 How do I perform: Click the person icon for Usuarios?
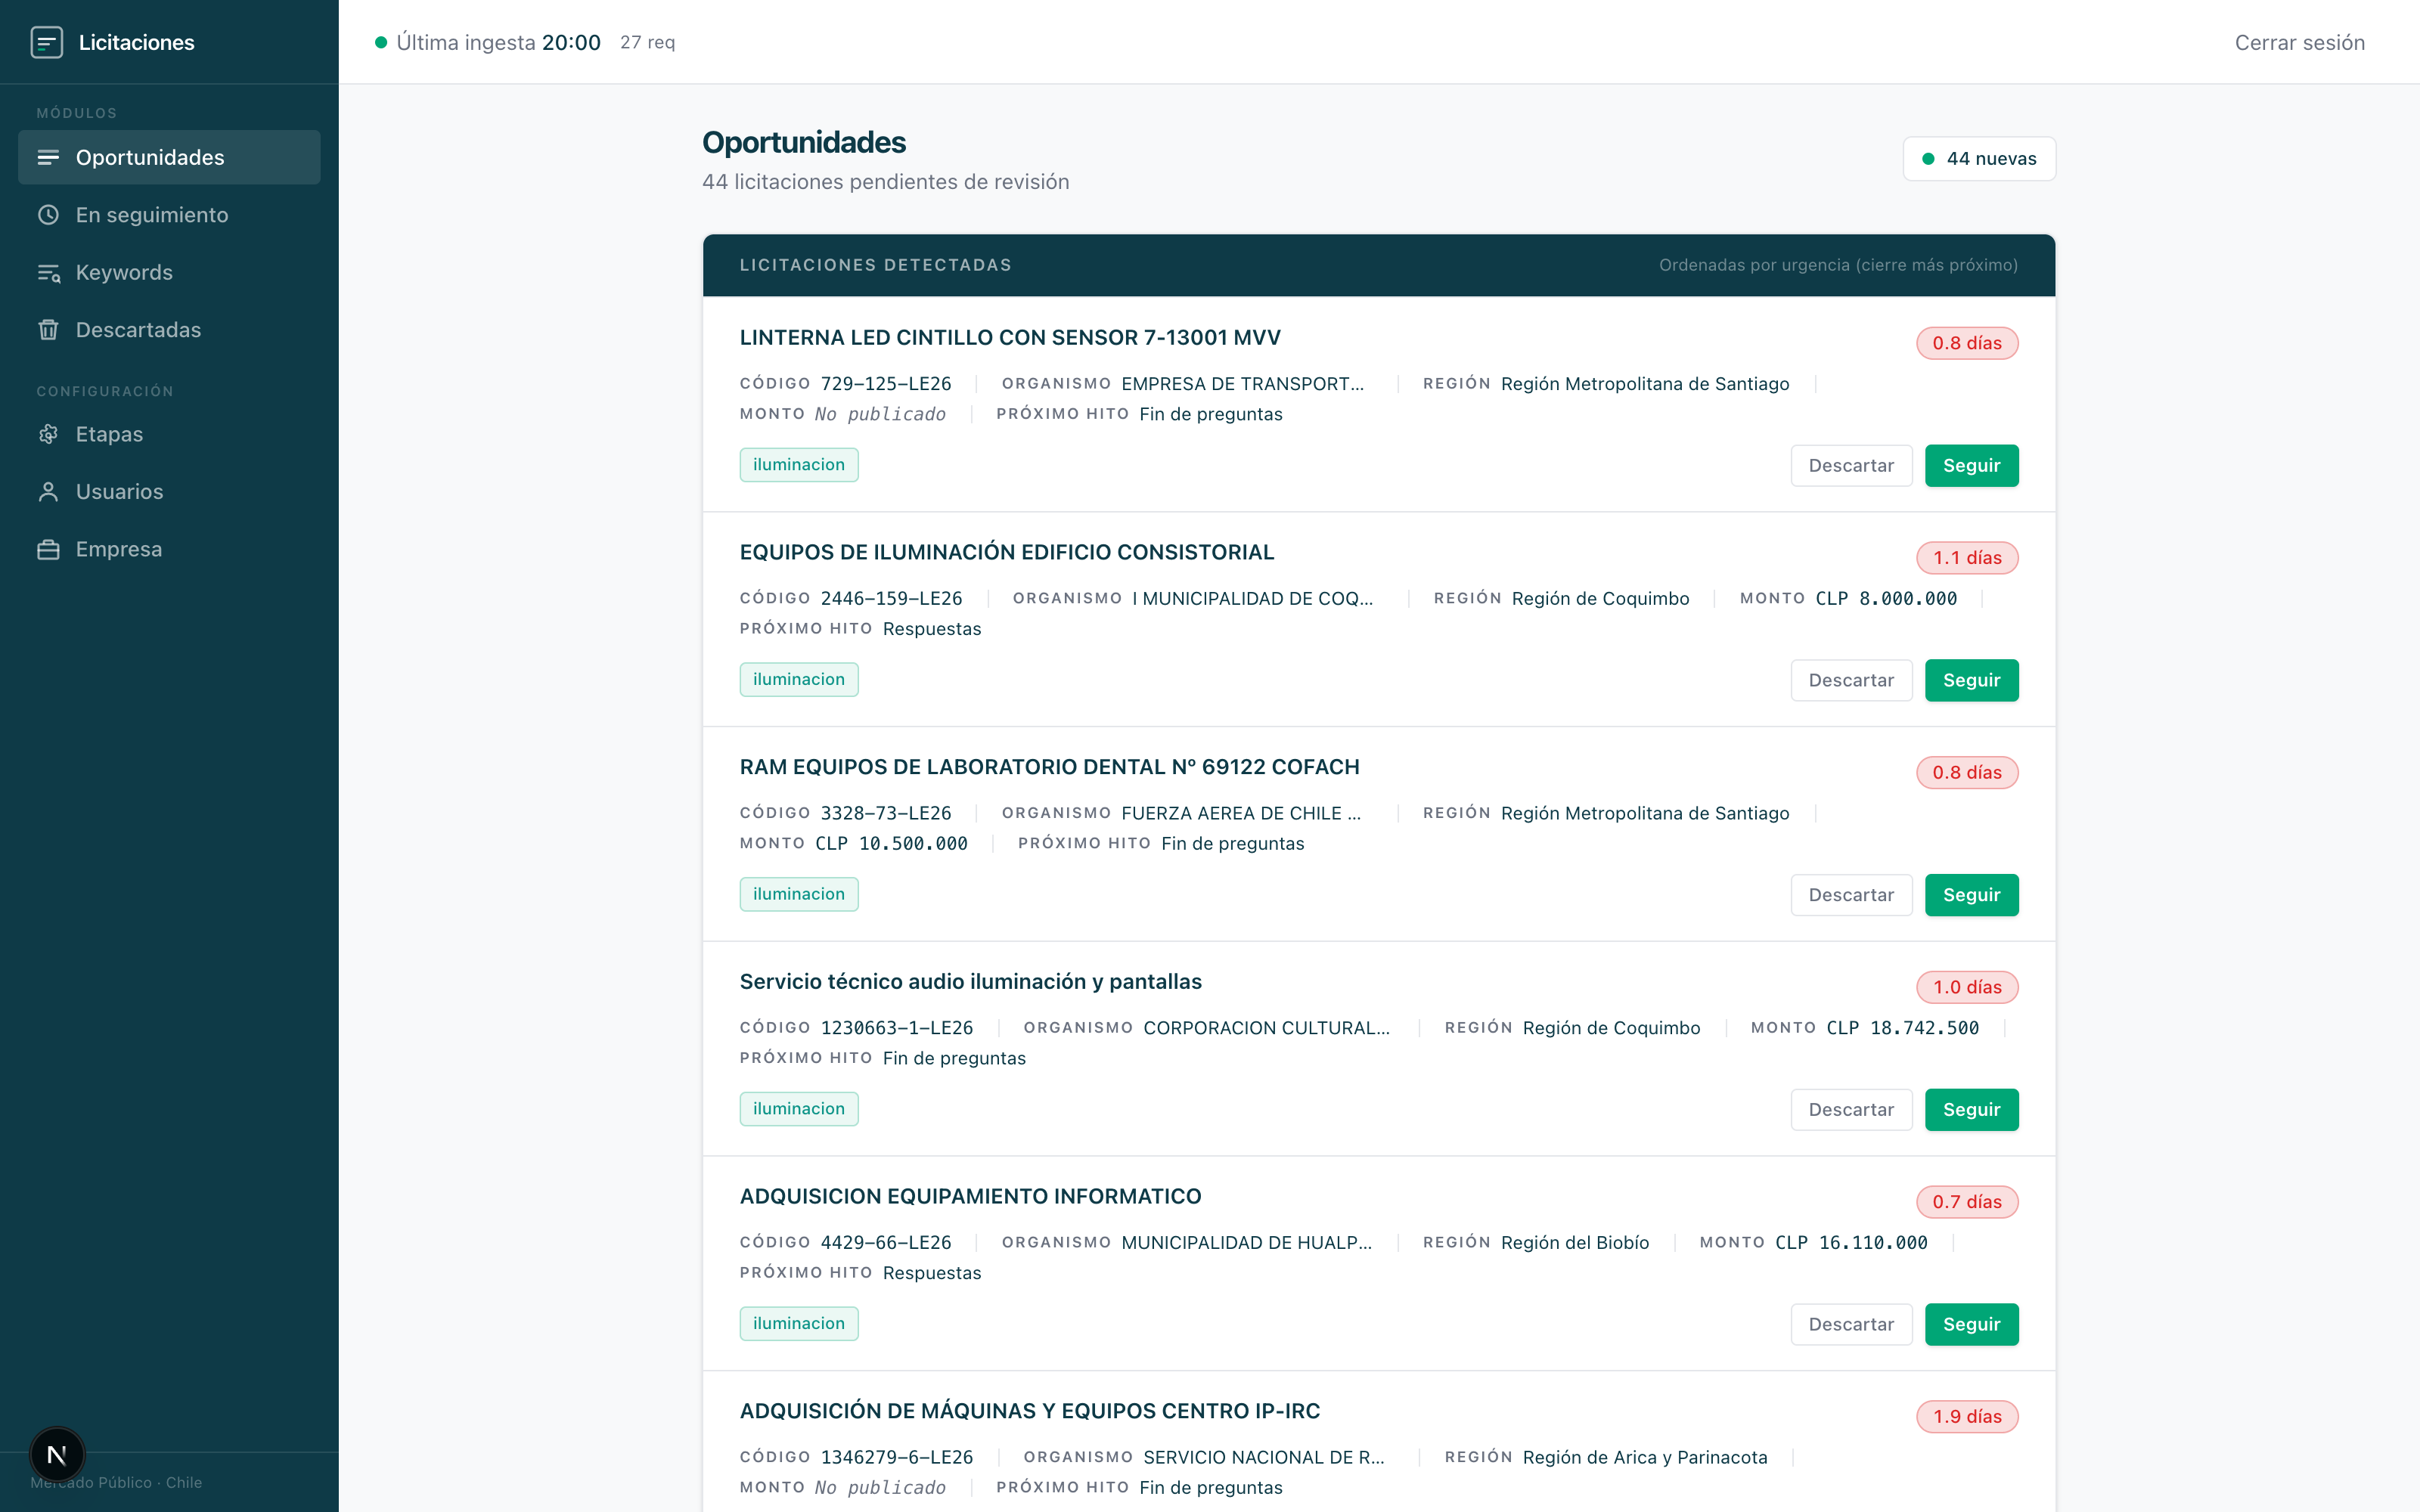coord(48,491)
